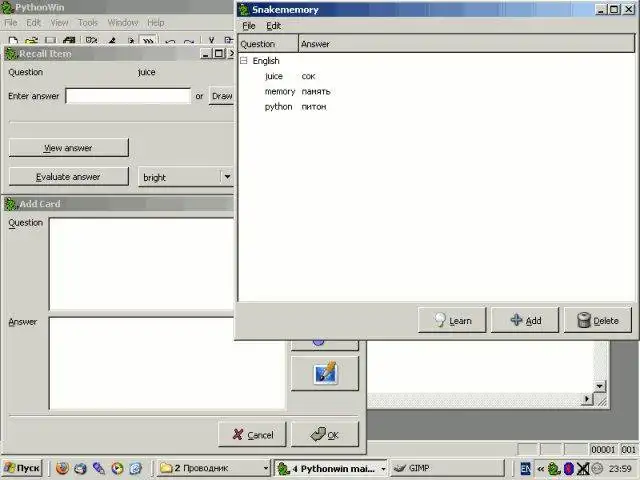Click the grey round tray icon beside clock
The image size is (640, 480).
[x=597, y=469]
